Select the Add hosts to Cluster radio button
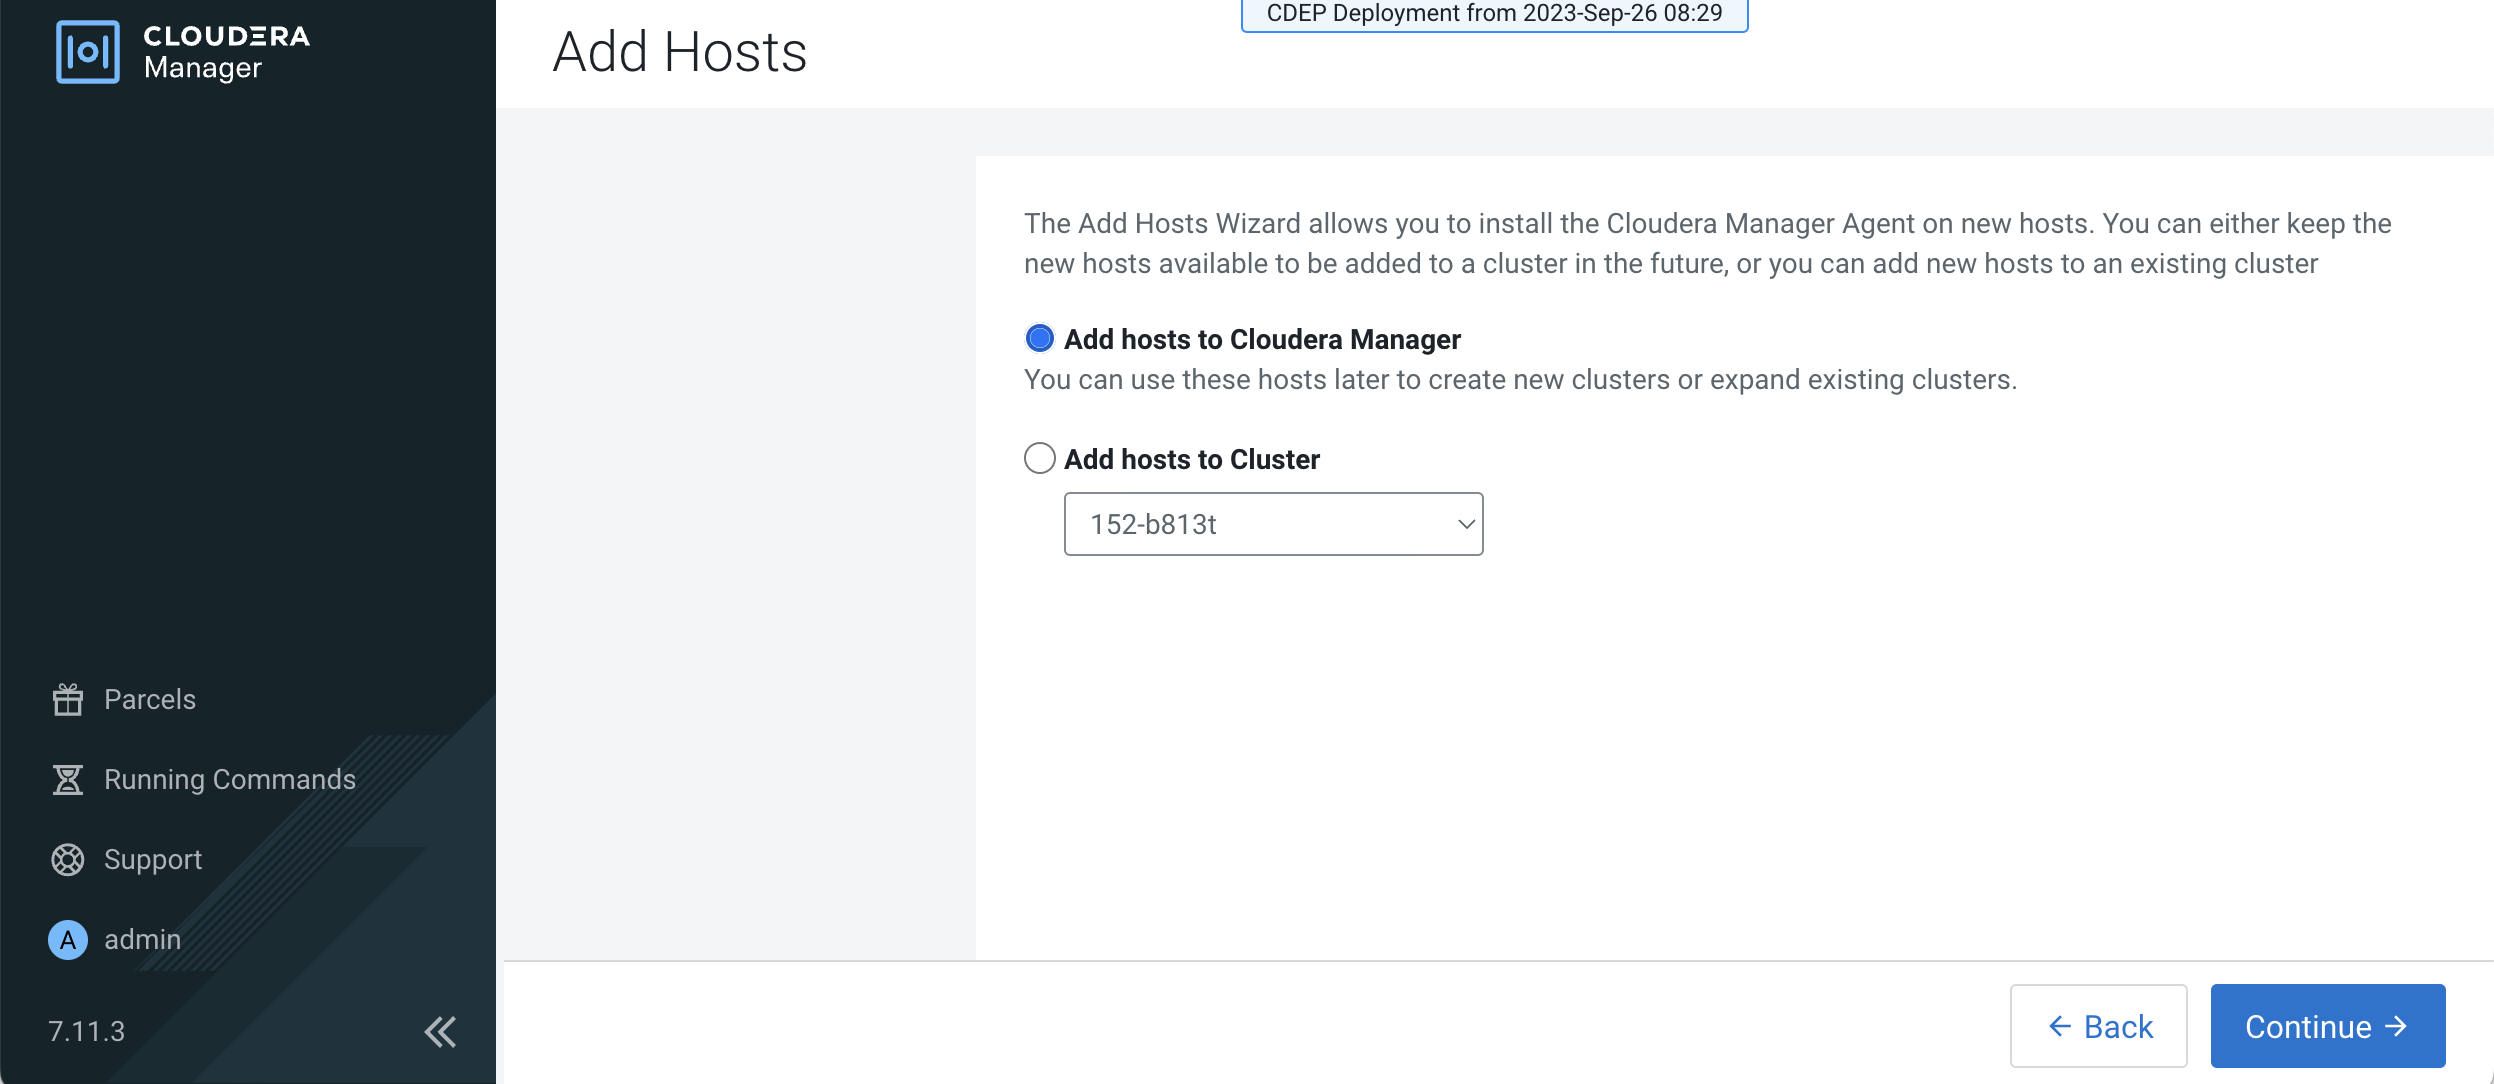 [1040, 459]
